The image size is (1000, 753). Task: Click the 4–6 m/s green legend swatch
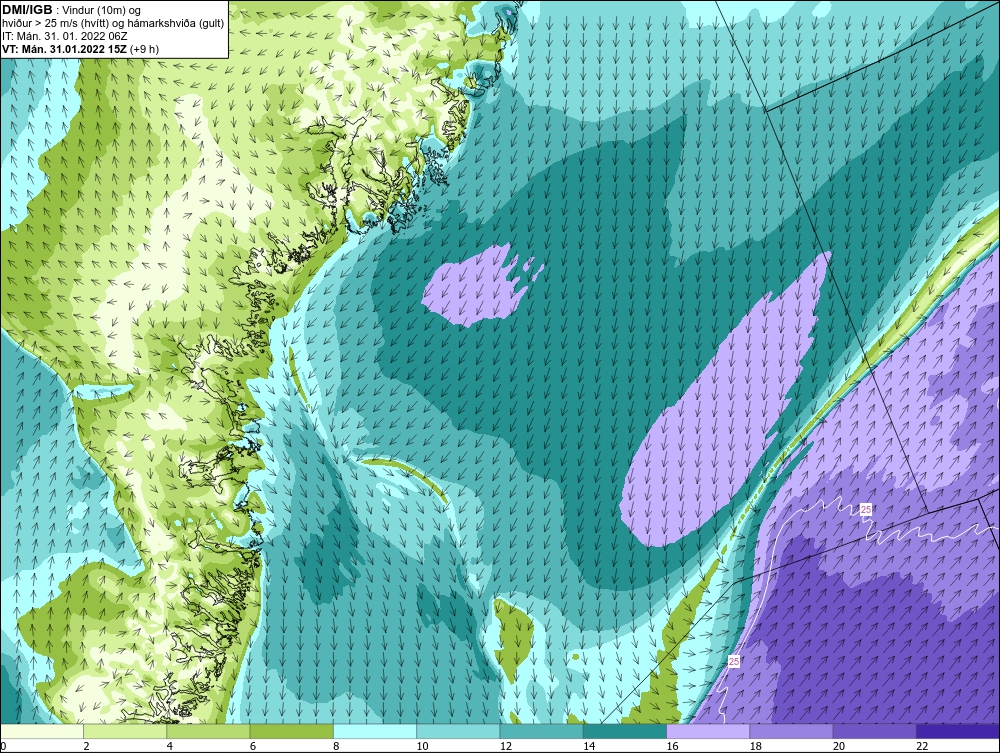[x=209, y=731]
